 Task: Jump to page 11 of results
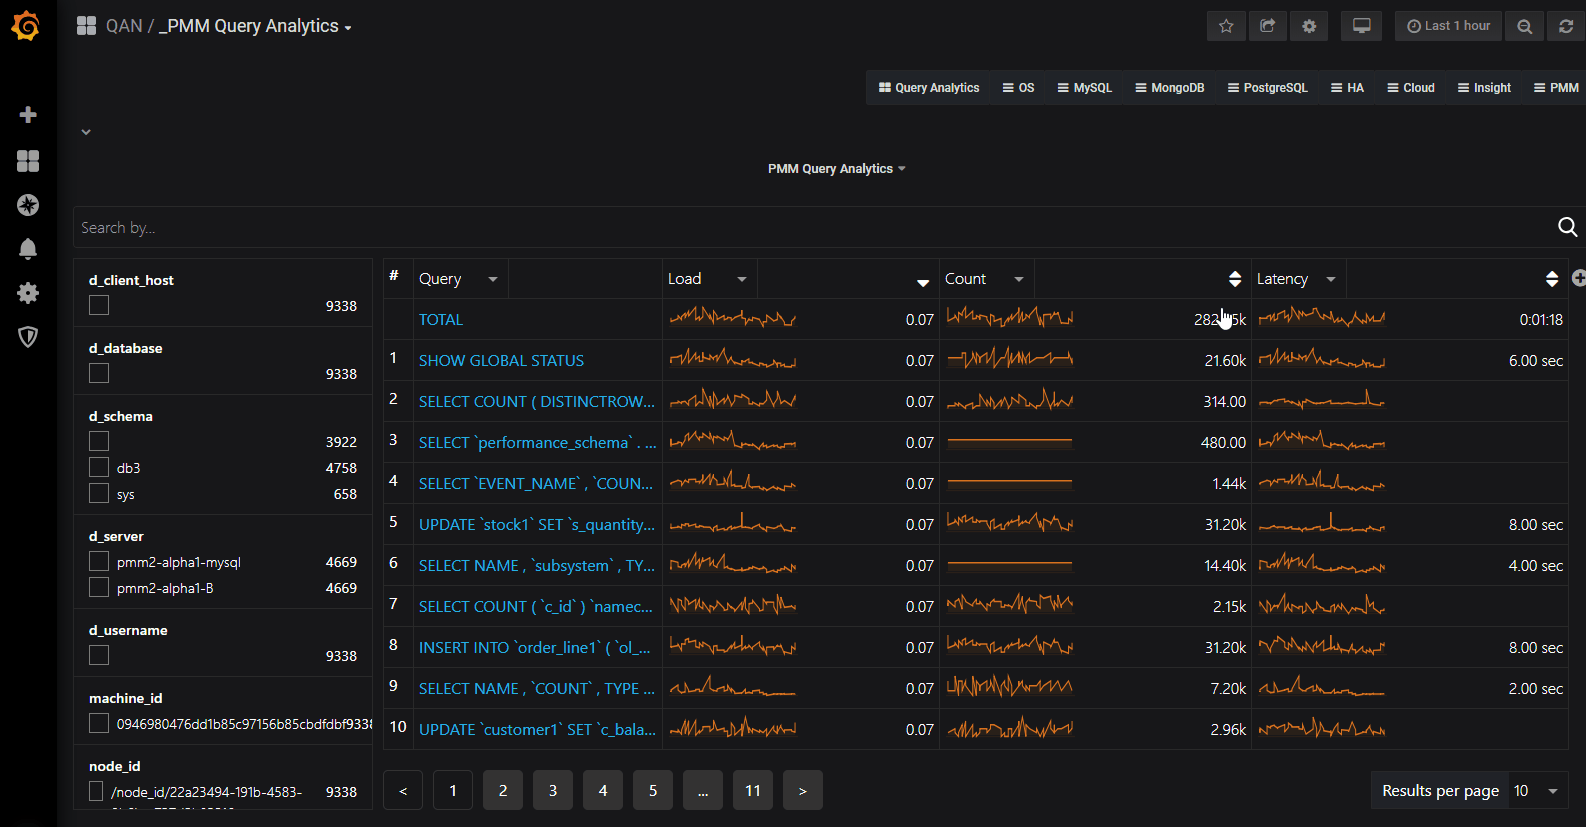[x=753, y=791]
